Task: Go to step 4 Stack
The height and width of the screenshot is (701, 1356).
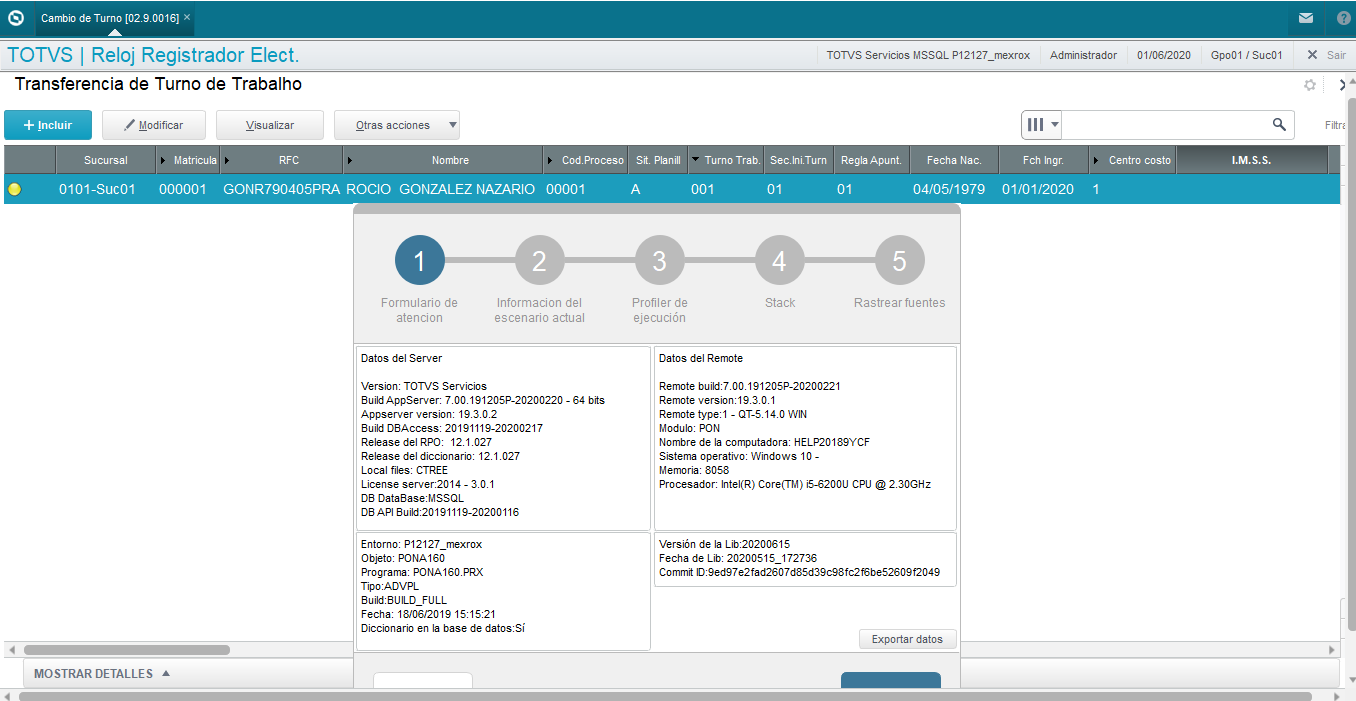Action: pos(779,261)
